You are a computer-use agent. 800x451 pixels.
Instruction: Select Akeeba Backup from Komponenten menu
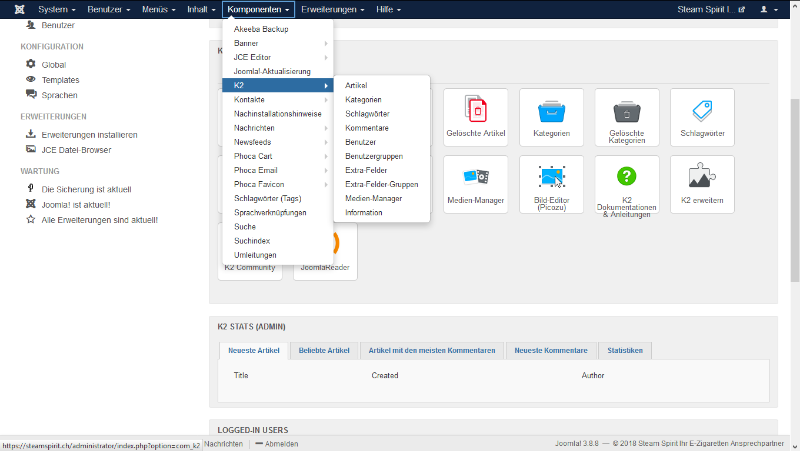278,29
